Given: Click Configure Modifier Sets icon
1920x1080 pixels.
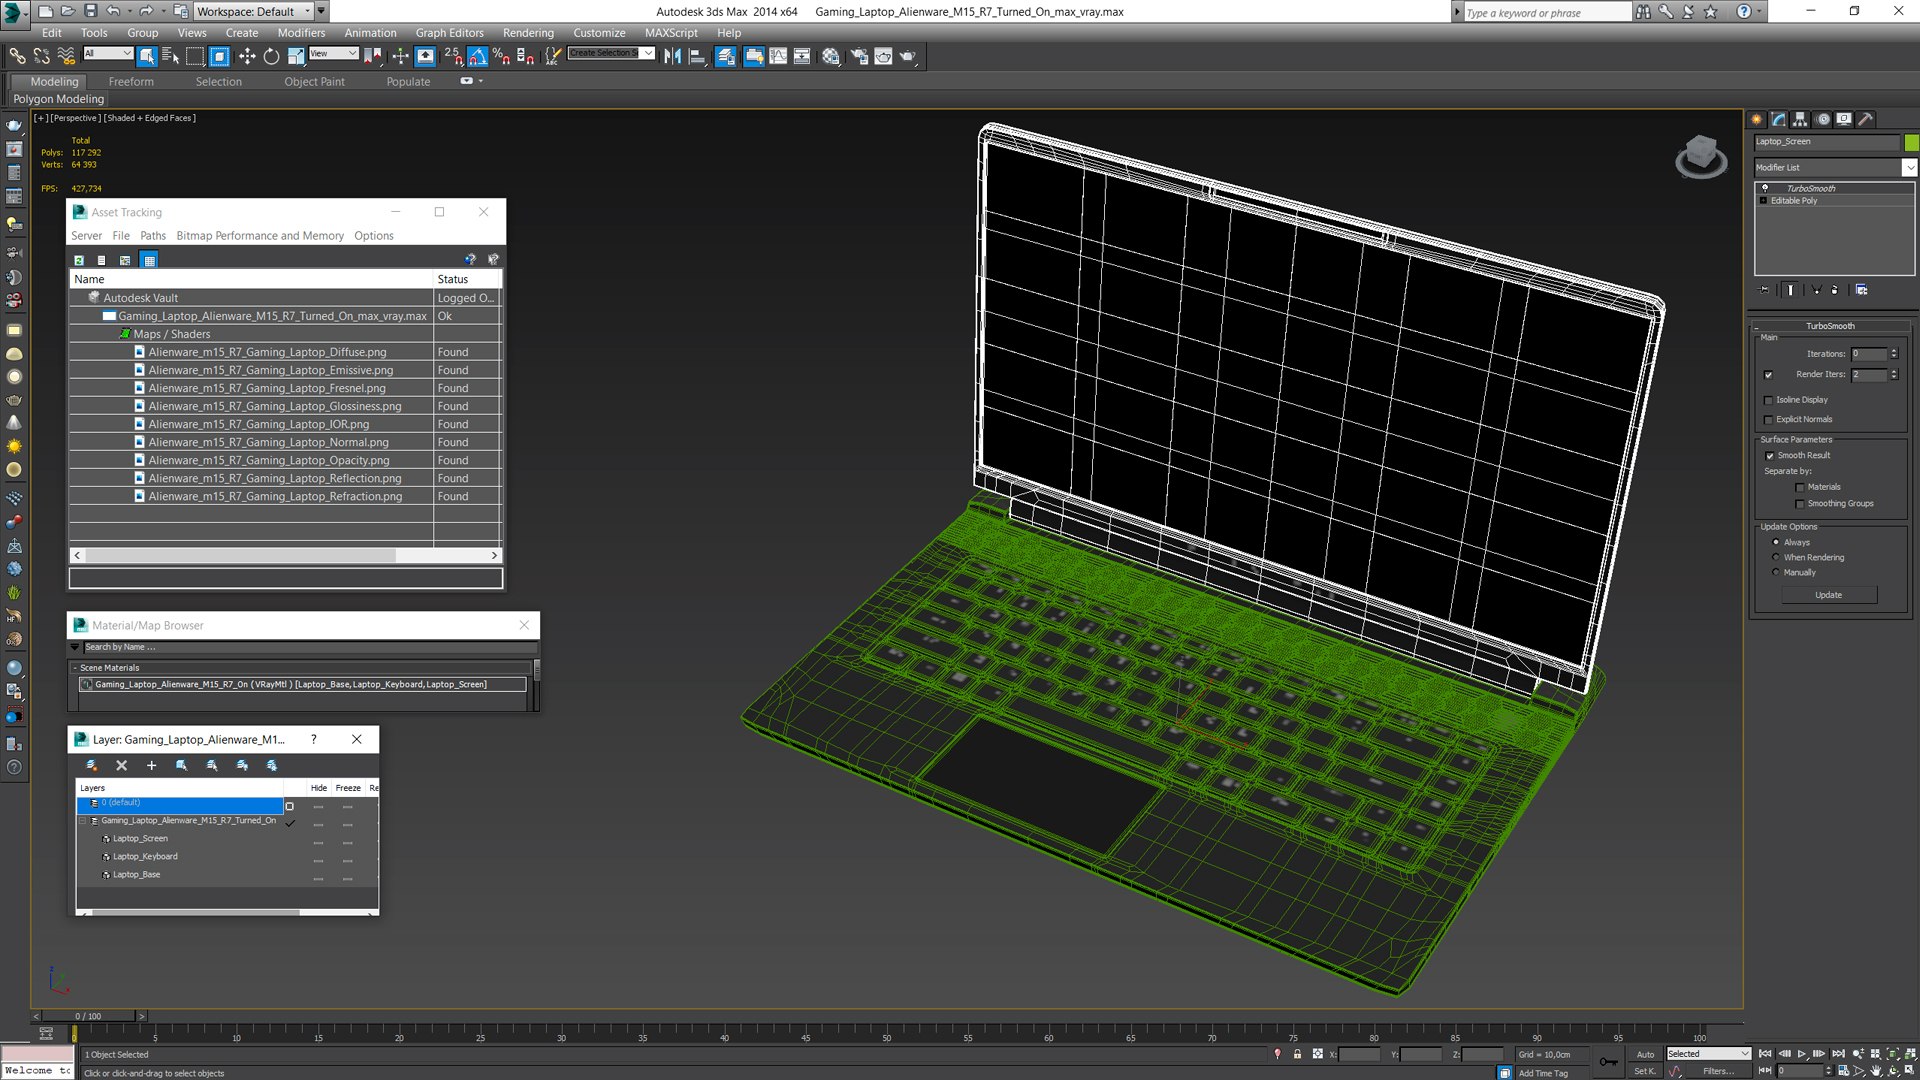Looking at the screenshot, I should pyautogui.click(x=1862, y=290).
